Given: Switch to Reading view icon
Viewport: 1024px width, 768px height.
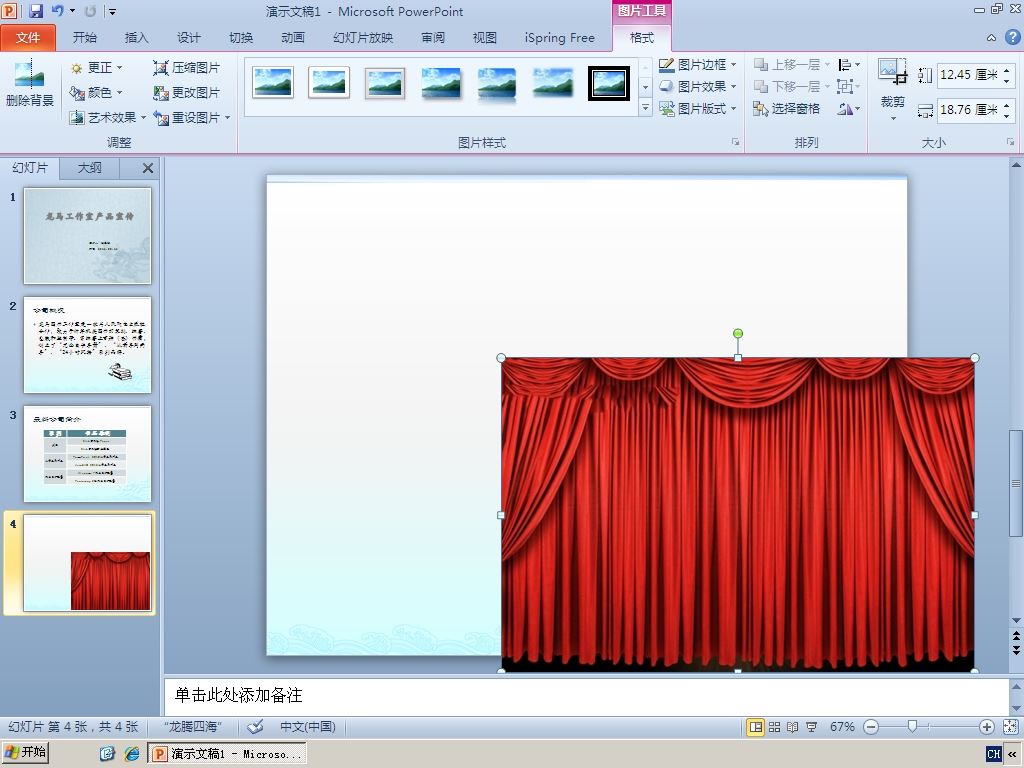Looking at the screenshot, I should coord(793,727).
